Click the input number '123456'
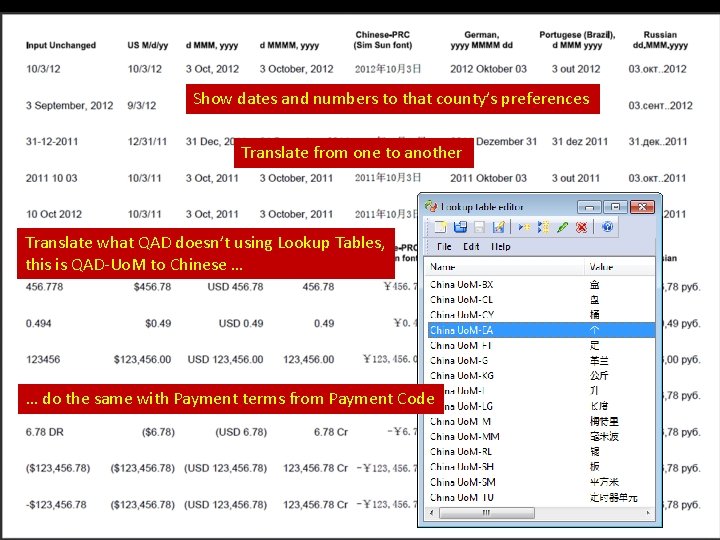This screenshot has width=720, height=540. [x=43, y=360]
